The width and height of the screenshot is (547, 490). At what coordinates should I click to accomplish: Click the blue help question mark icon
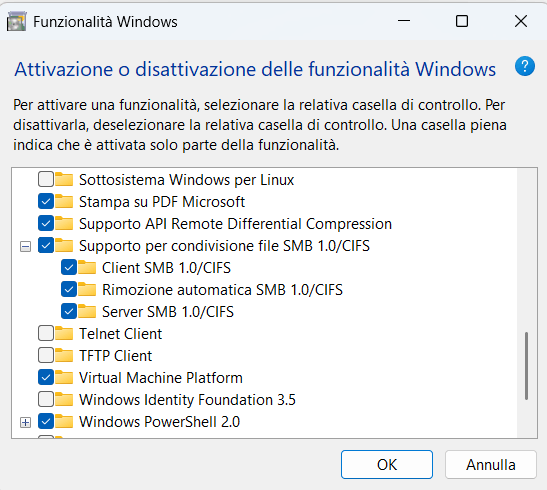pos(525,66)
